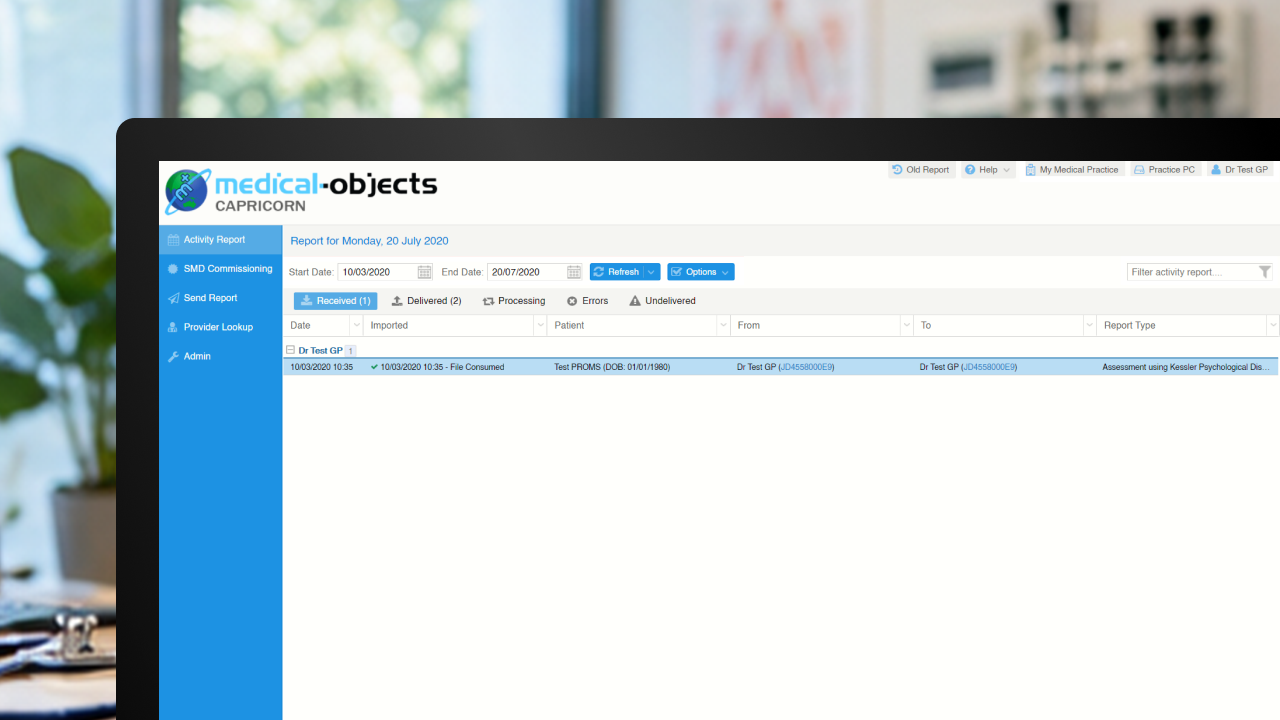The image size is (1280, 720).
Task: Switch to the Delivered (2) tab
Action: 426,301
